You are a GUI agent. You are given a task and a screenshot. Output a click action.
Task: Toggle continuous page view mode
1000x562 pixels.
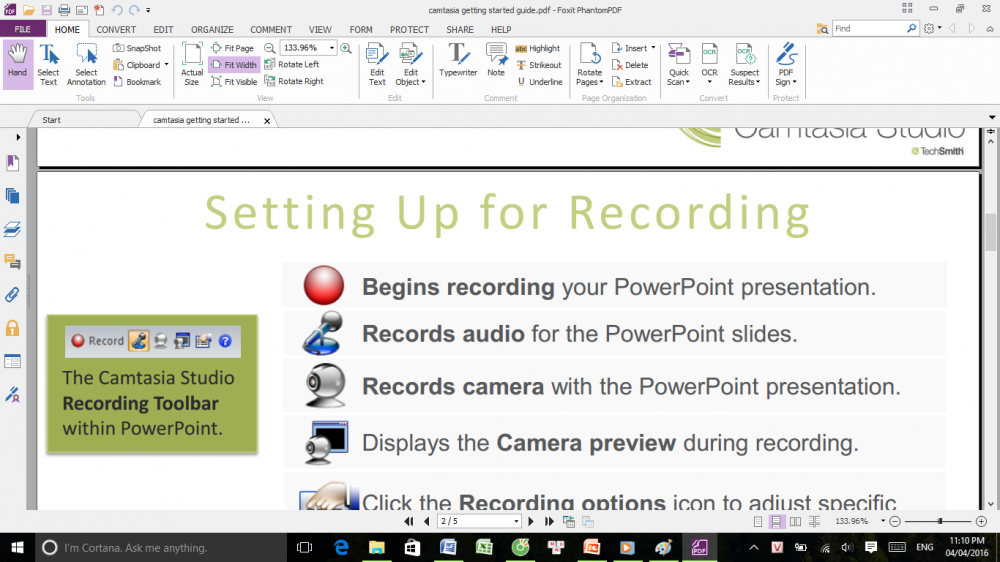(776, 521)
